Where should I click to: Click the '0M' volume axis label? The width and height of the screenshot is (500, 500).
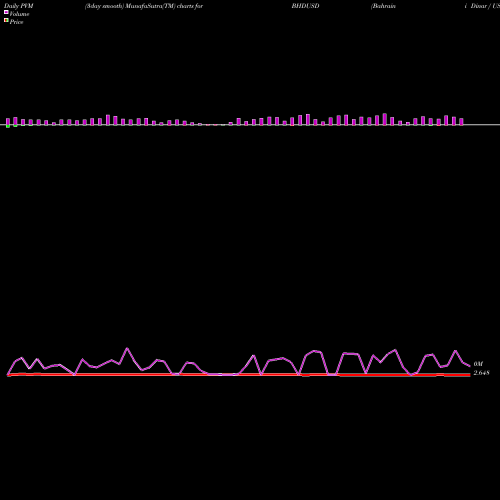pyautogui.click(x=478, y=364)
